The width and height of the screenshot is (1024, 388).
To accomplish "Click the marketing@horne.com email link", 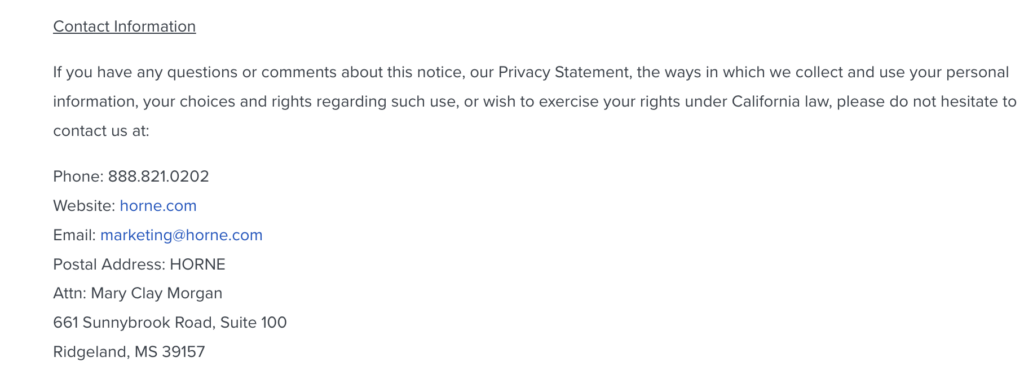I will (182, 235).
